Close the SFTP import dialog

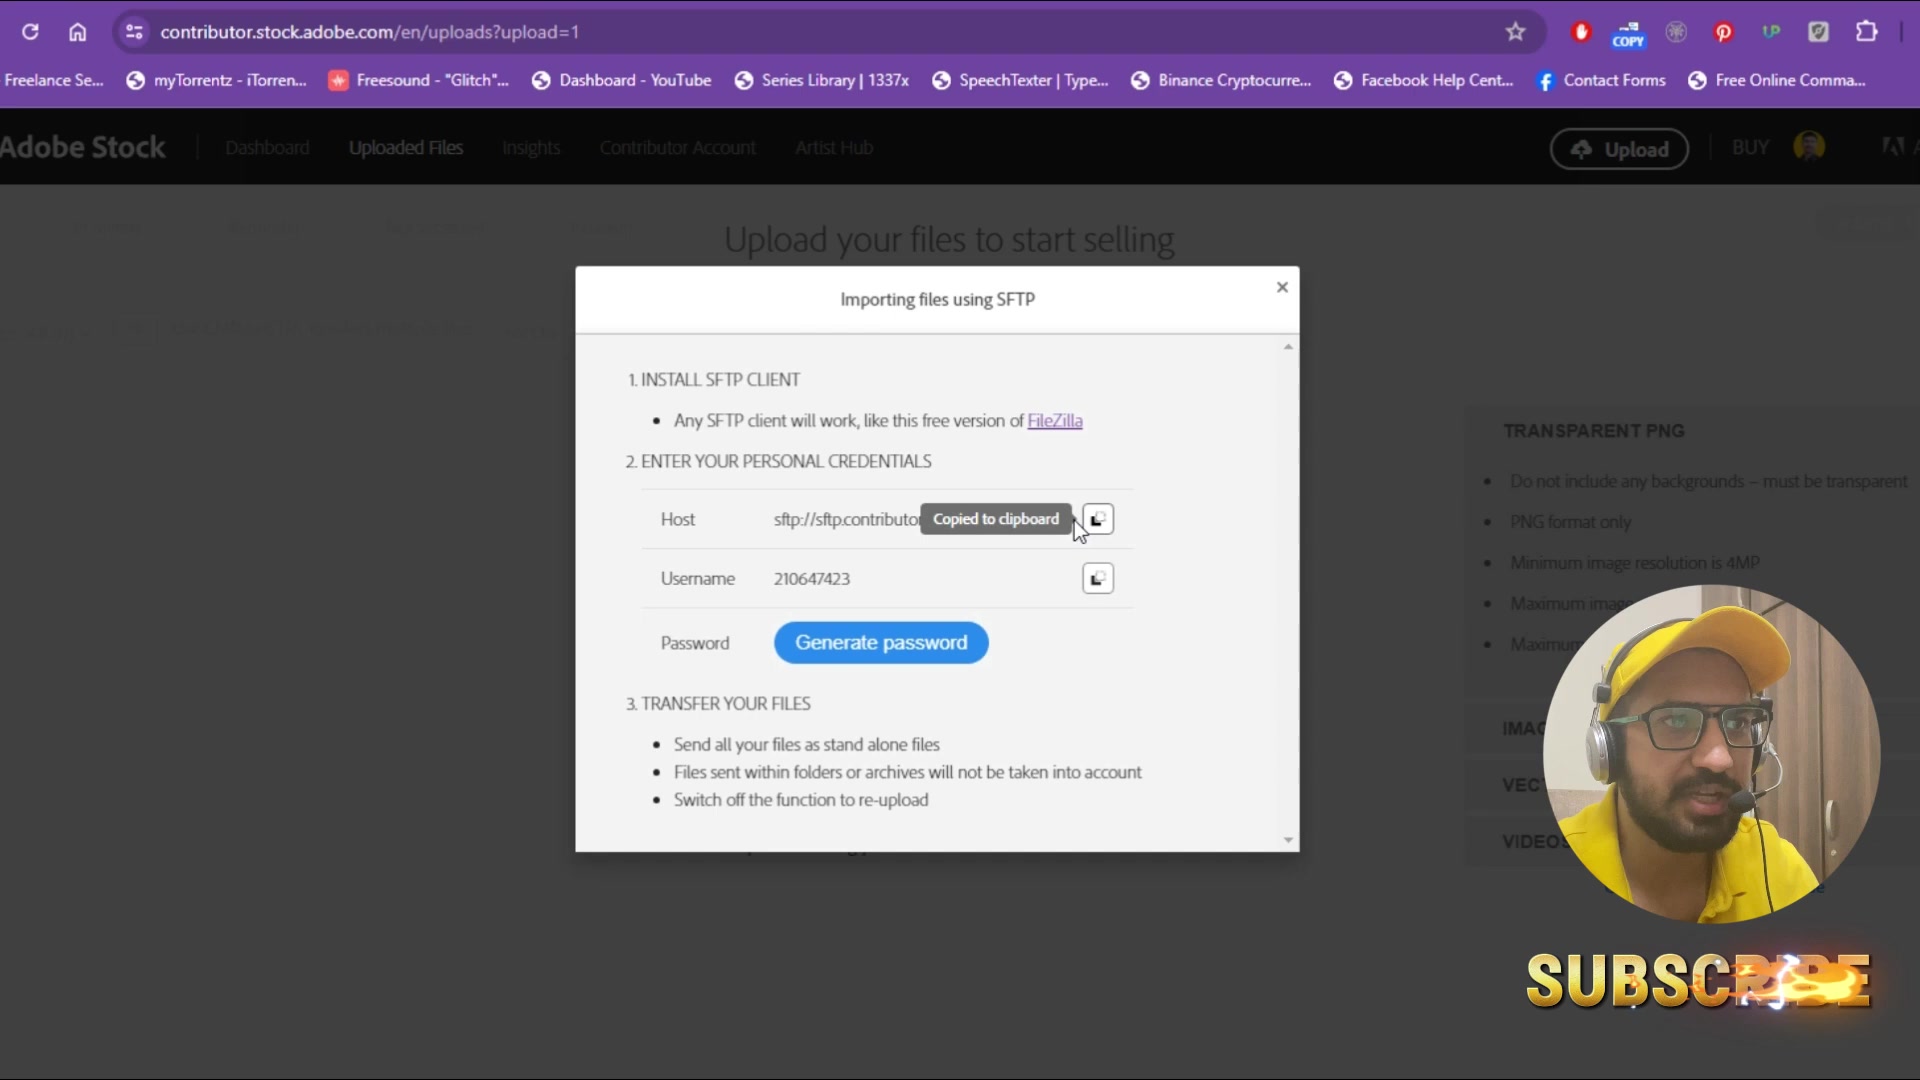(1282, 288)
